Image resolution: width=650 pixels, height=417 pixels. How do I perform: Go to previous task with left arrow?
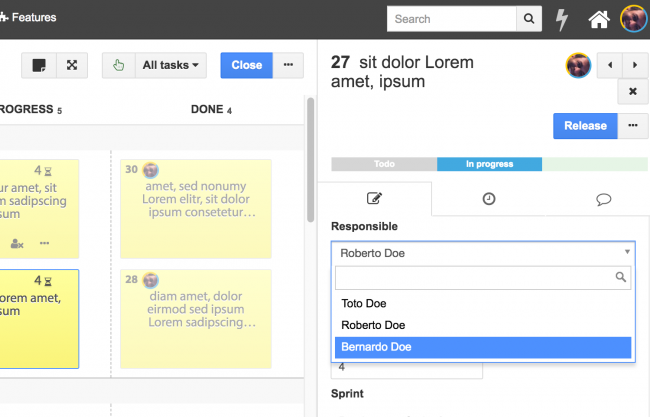(x=610, y=65)
